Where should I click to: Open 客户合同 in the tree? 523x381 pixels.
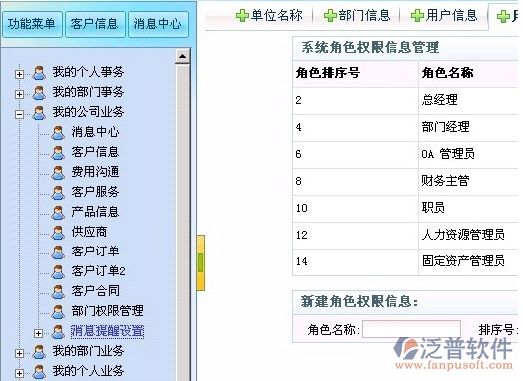point(95,291)
